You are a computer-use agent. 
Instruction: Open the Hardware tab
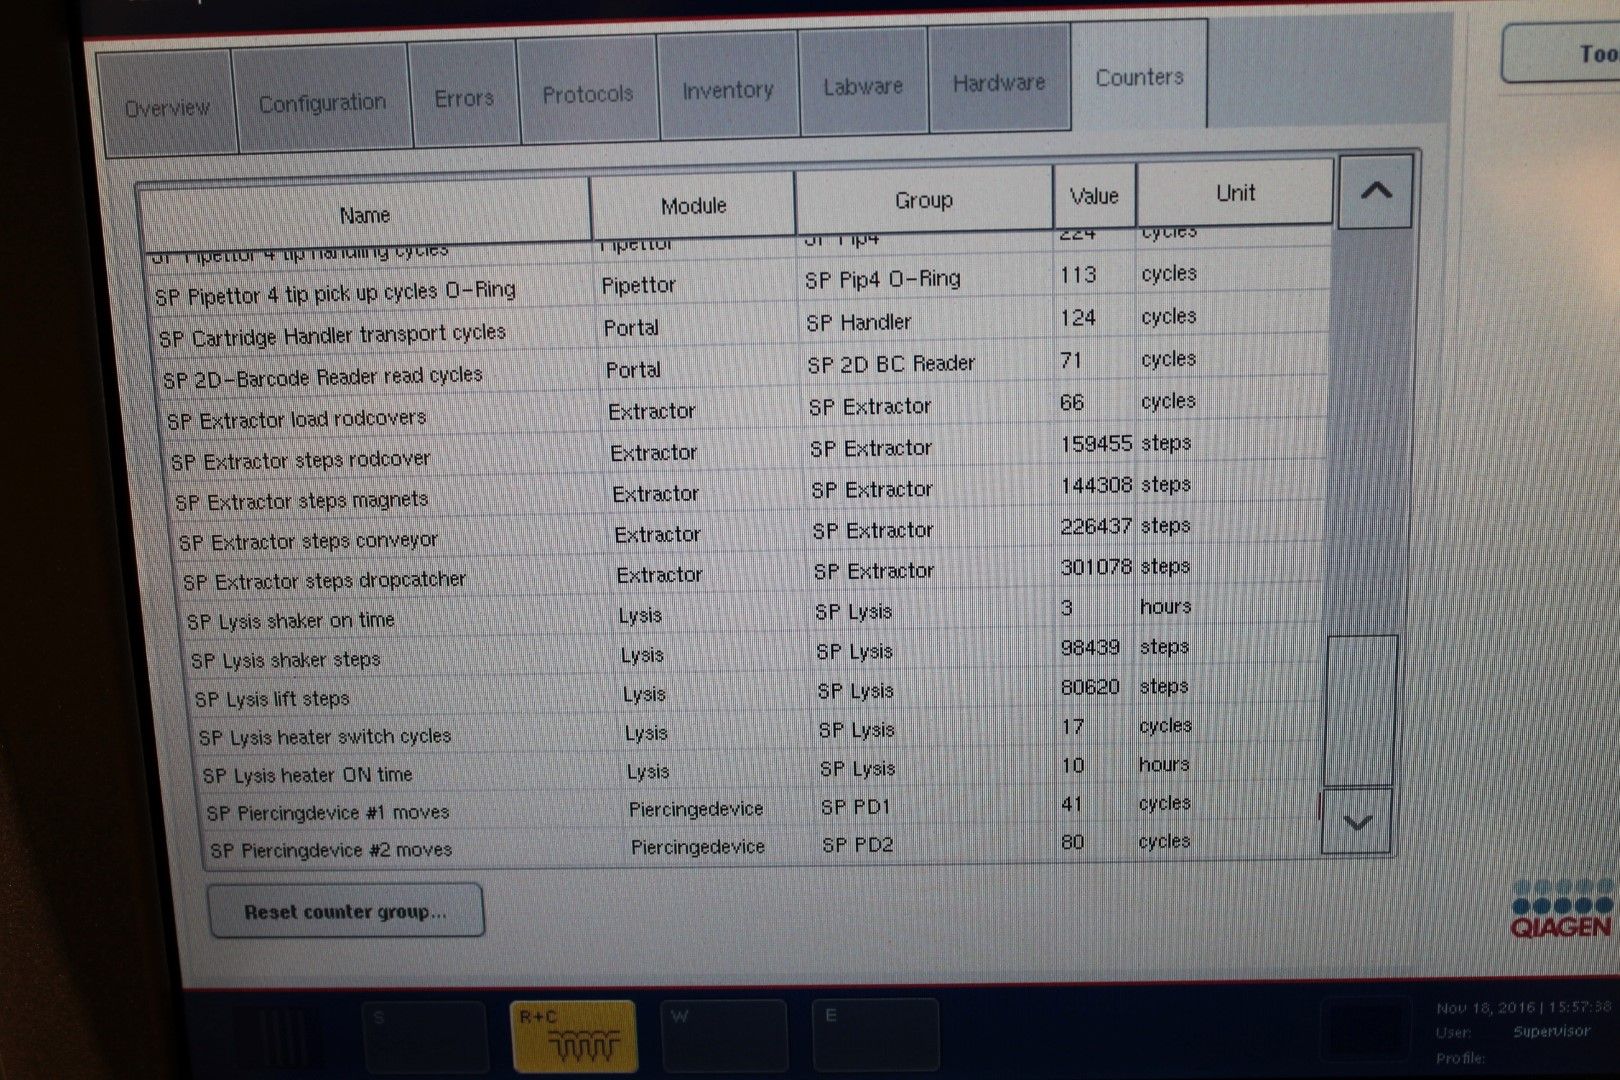click(x=1000, y=80)
